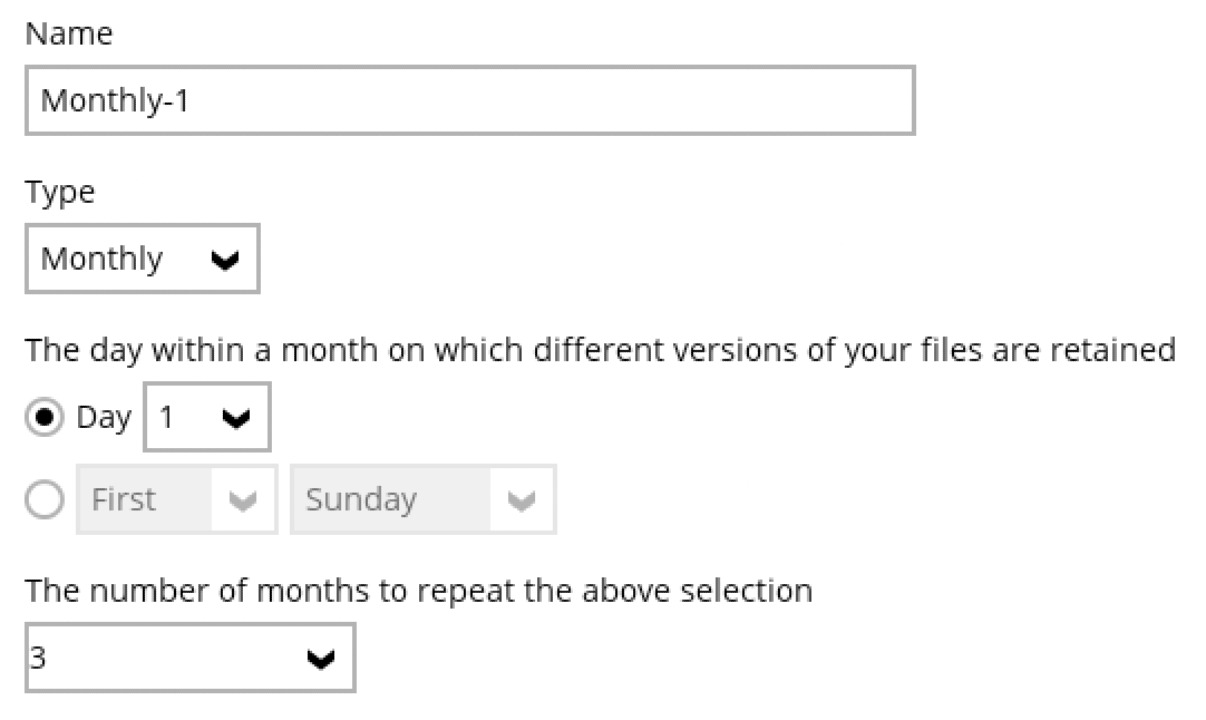
Task: Open the First ordinal dropdown
Action: point(176,499)
